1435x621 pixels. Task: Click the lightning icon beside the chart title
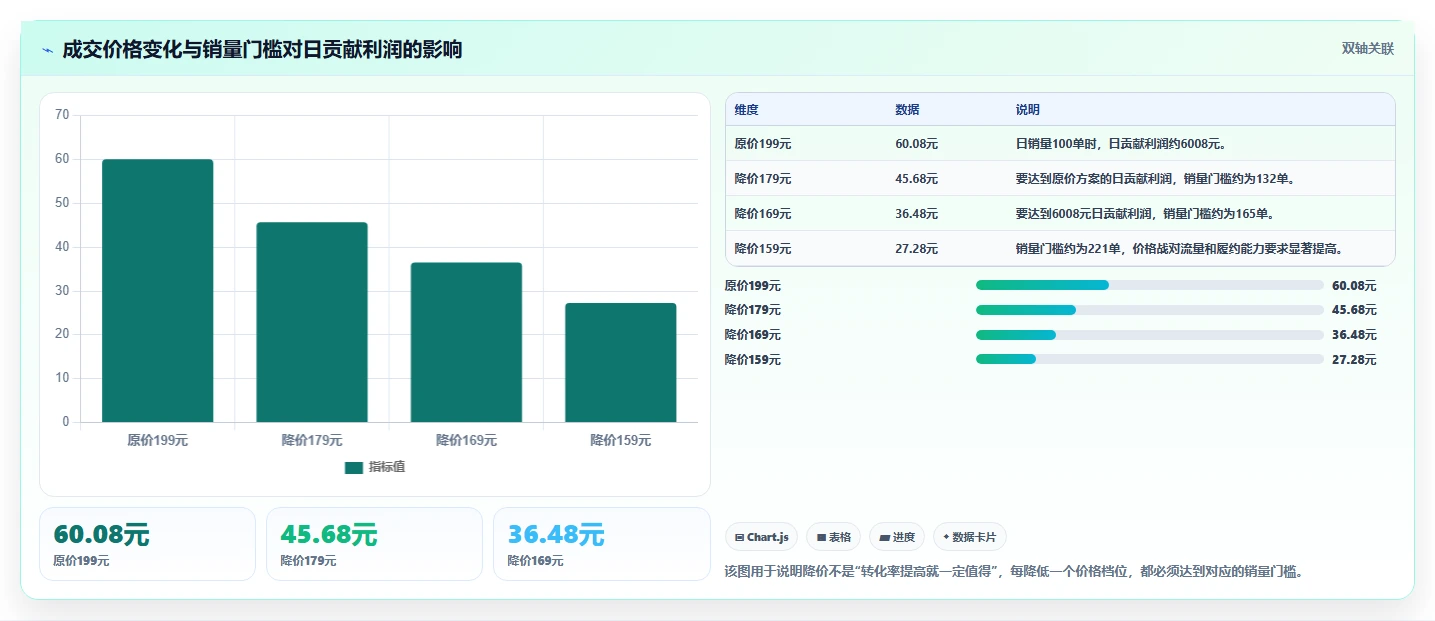[48, 50]
